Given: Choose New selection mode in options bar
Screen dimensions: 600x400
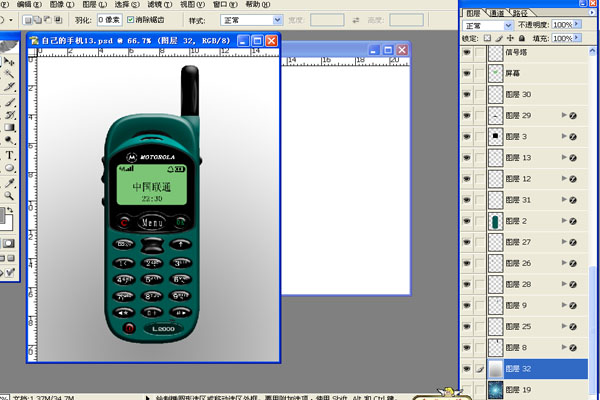Looking at the screenshot, I should coord(28,20).
